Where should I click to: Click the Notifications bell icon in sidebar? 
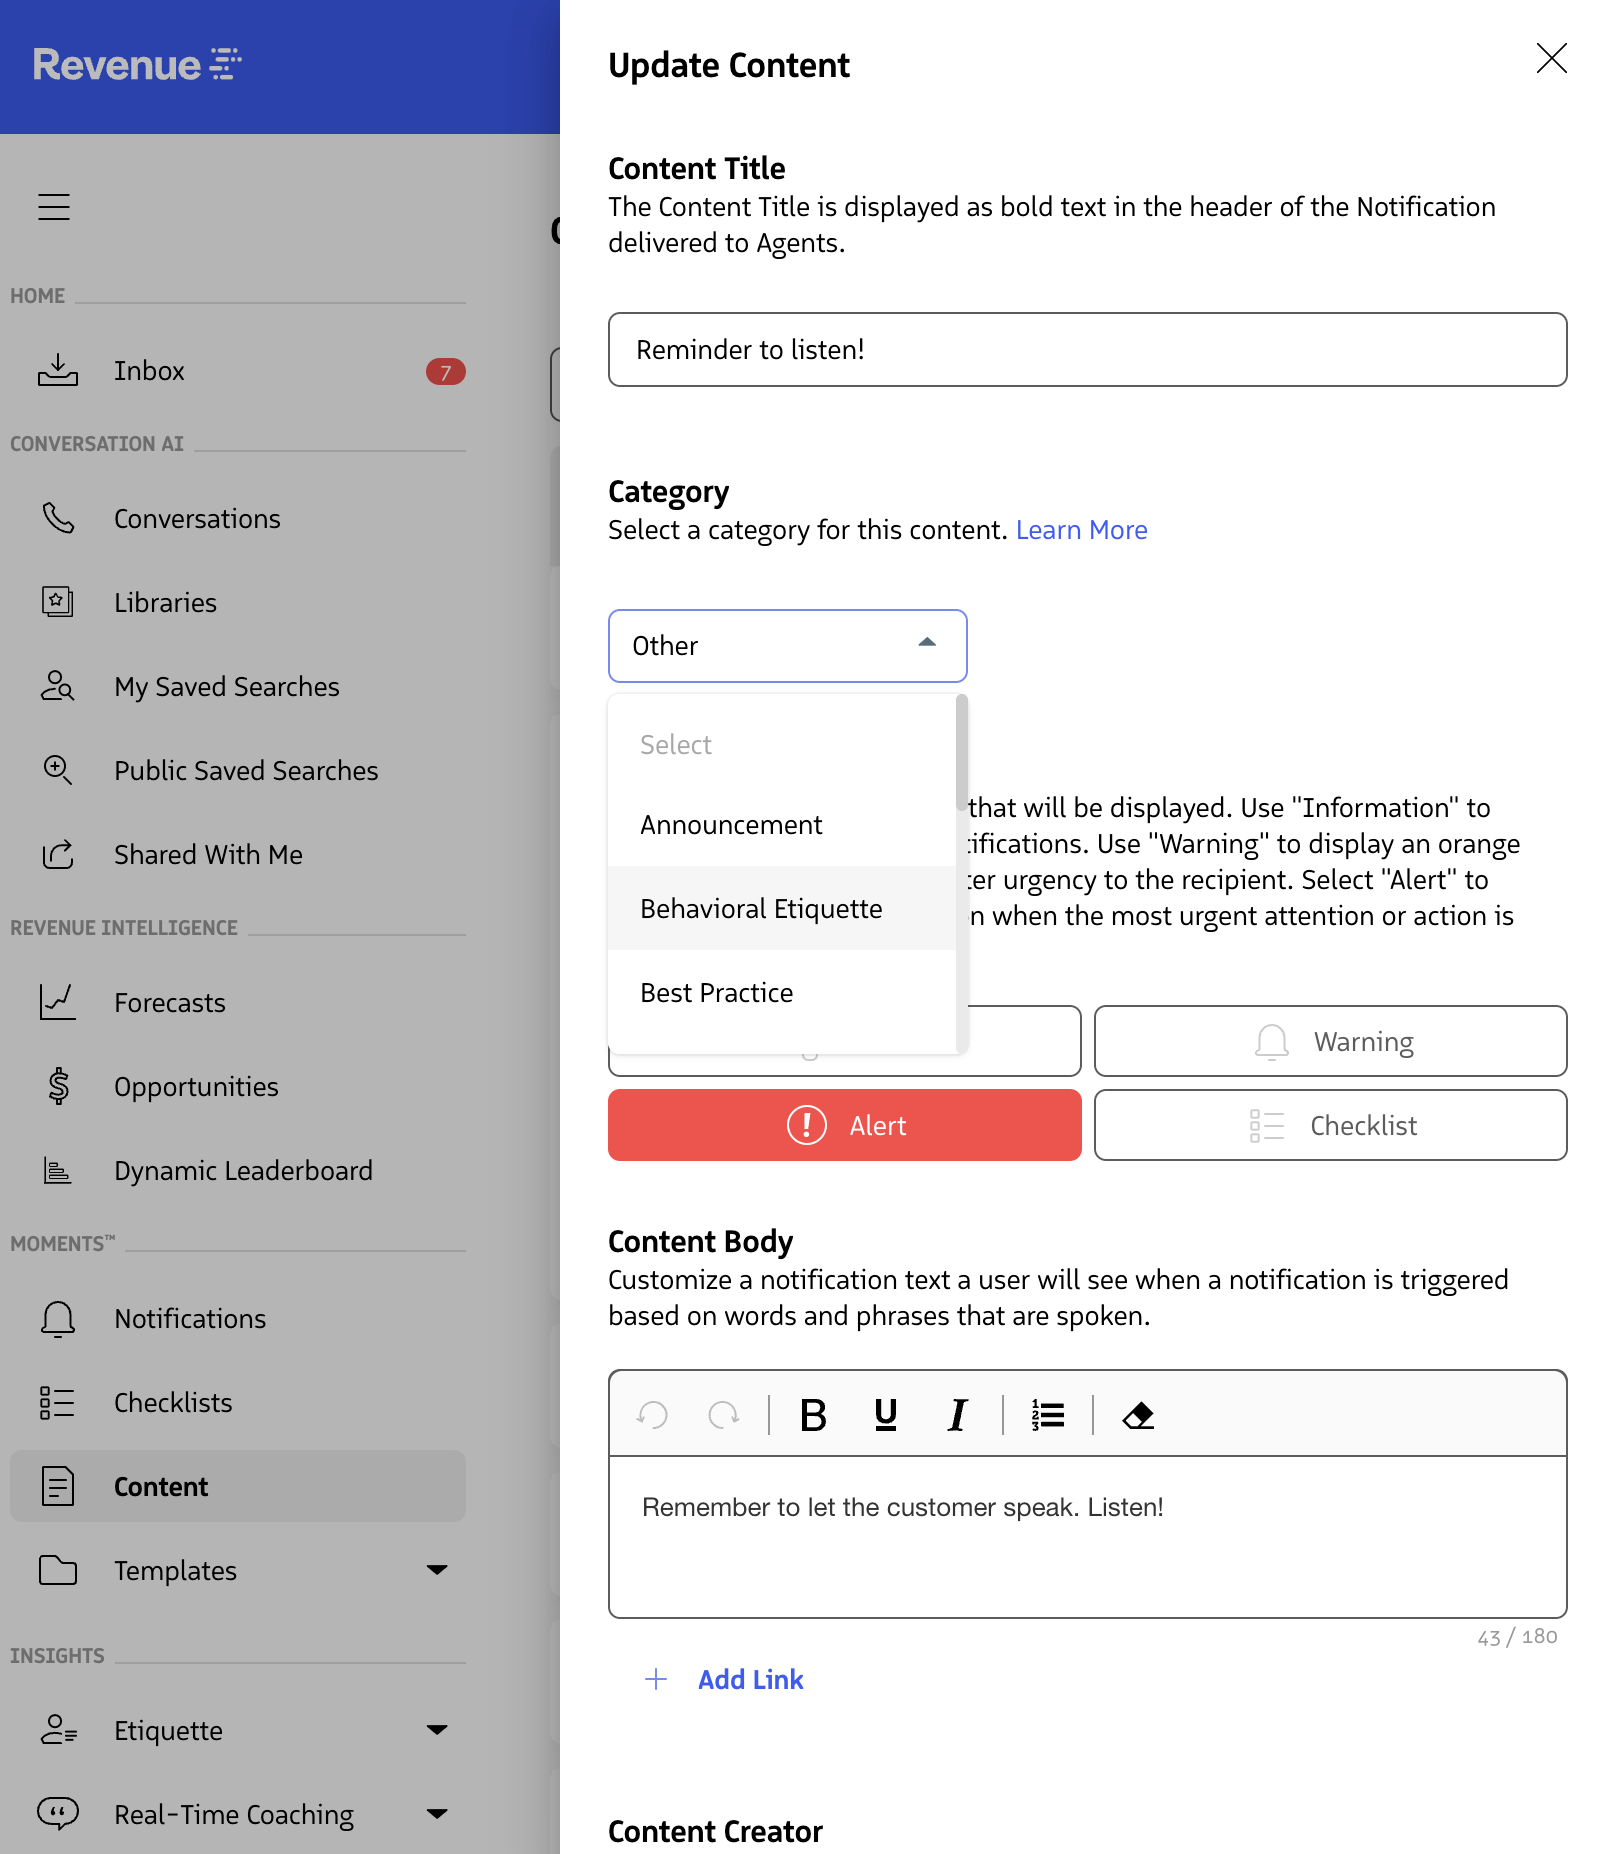point(58,1318)
